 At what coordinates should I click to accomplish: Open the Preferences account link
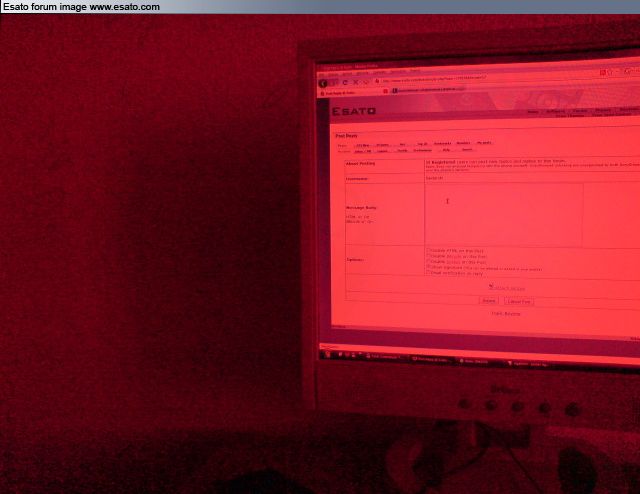pyautogui.click(x=422, y=150)
